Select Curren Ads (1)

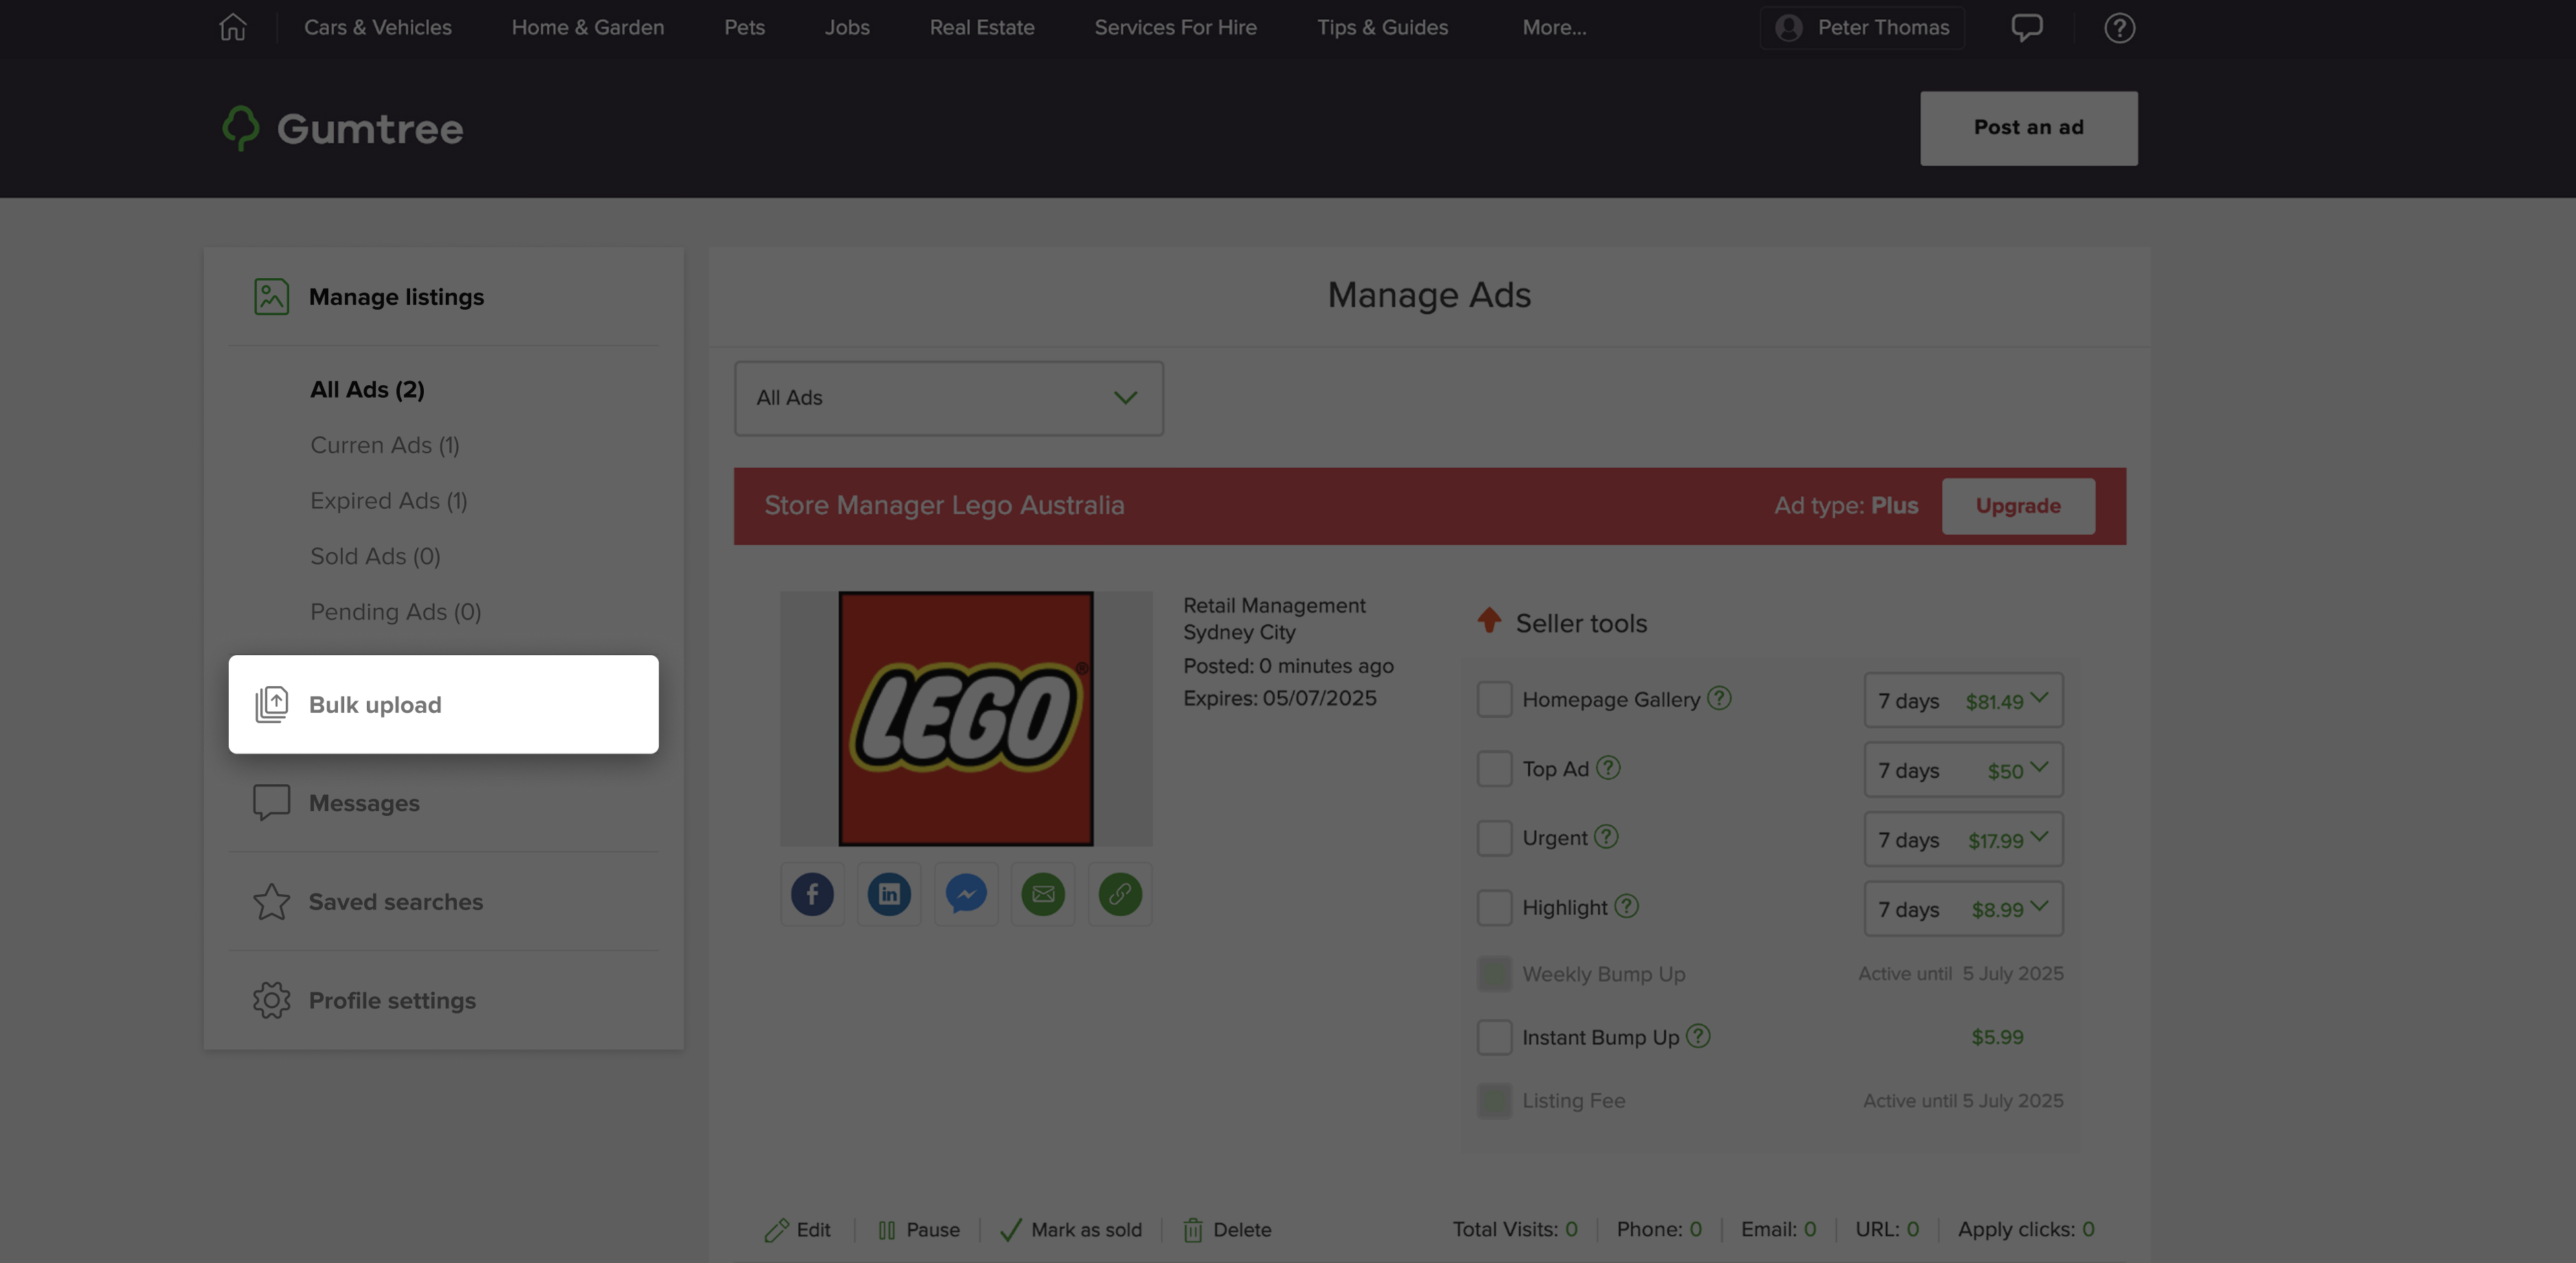click(x=385, y=445)
